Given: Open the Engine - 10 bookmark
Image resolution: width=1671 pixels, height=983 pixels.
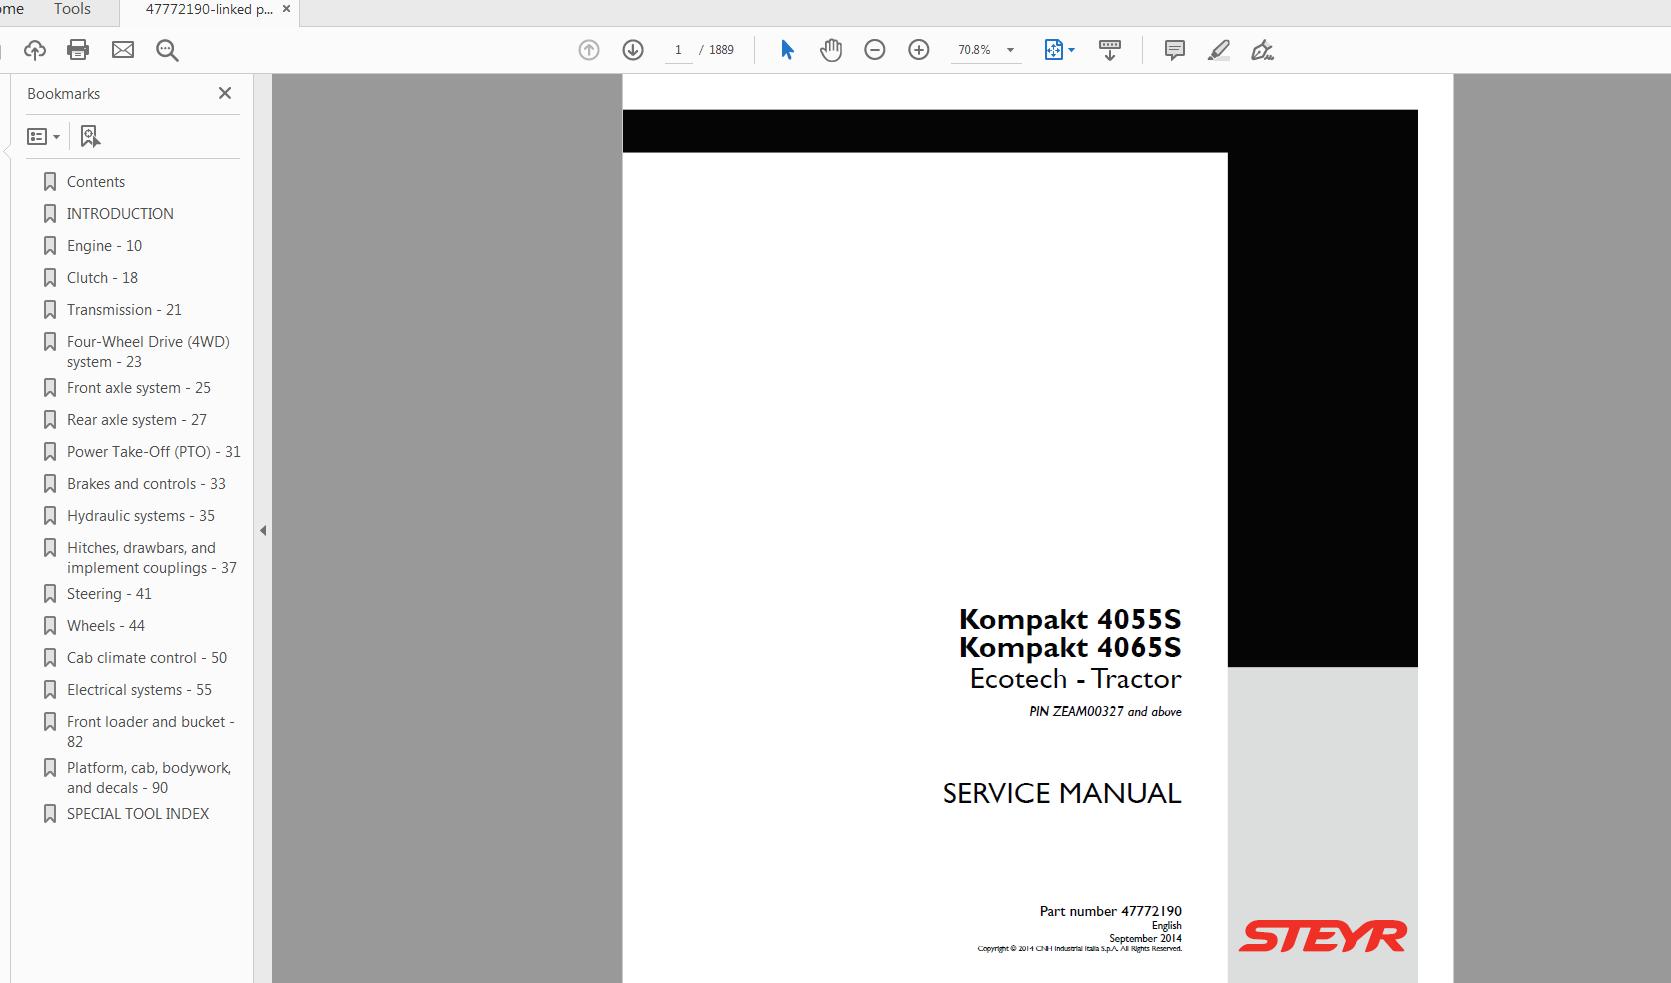Looking at the screenshot, I should tap(104, 246).
